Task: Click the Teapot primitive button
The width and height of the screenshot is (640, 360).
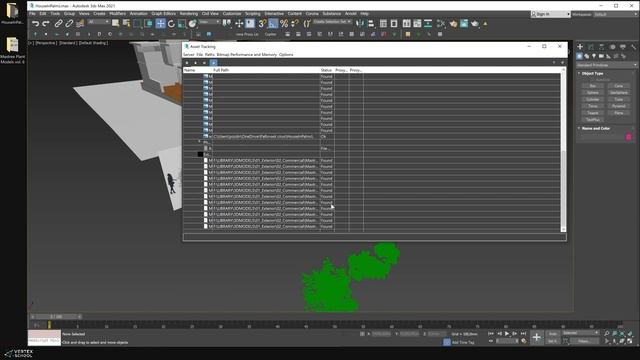Action: [x=593, y=113]
